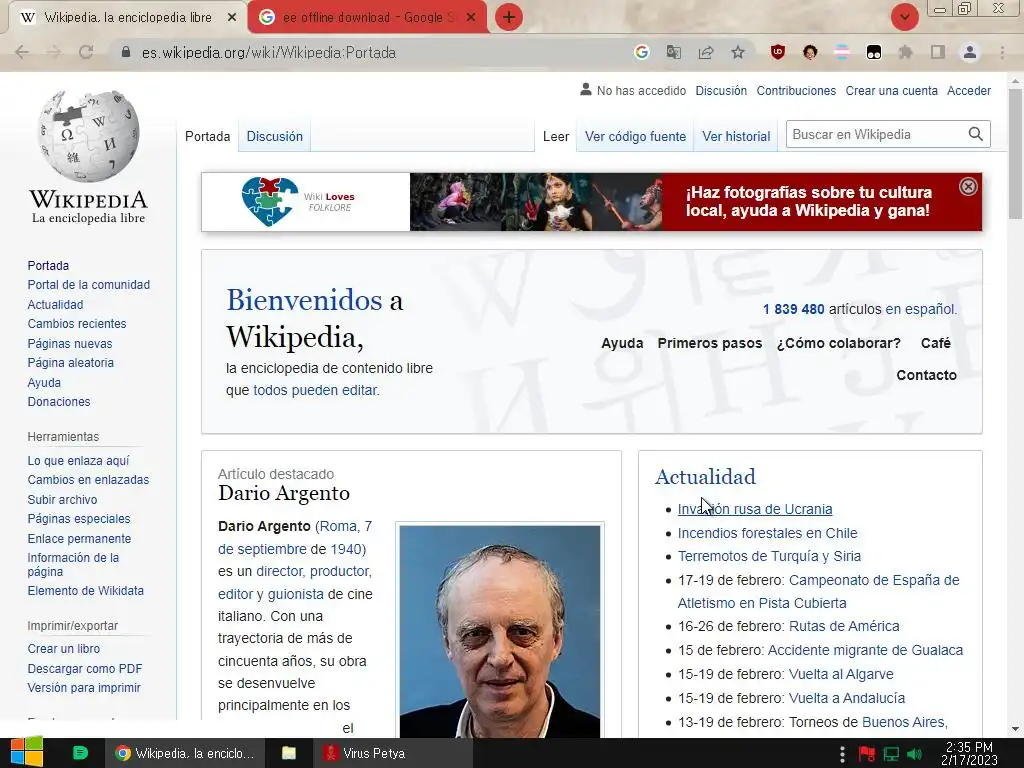1024x768 pixels.
Task: Click the Google icon in address bar
Action: pos(641,52)
